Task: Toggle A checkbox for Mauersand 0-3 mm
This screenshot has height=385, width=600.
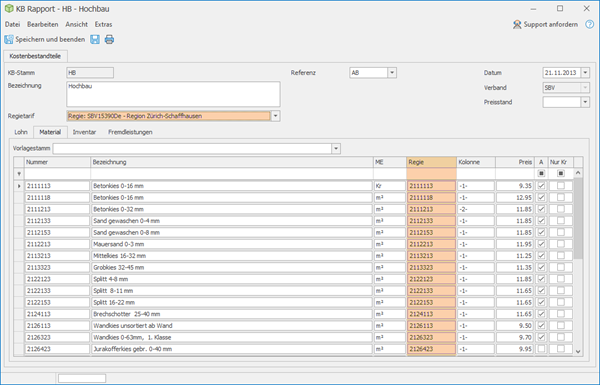Action: tap(541, 244)
